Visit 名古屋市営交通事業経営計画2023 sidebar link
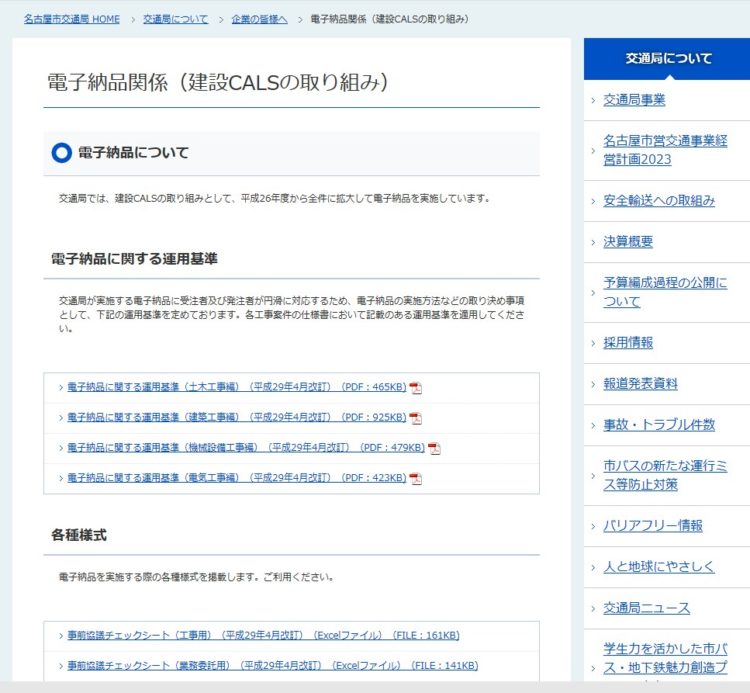 pyautogui.click(x=665, y=150)
